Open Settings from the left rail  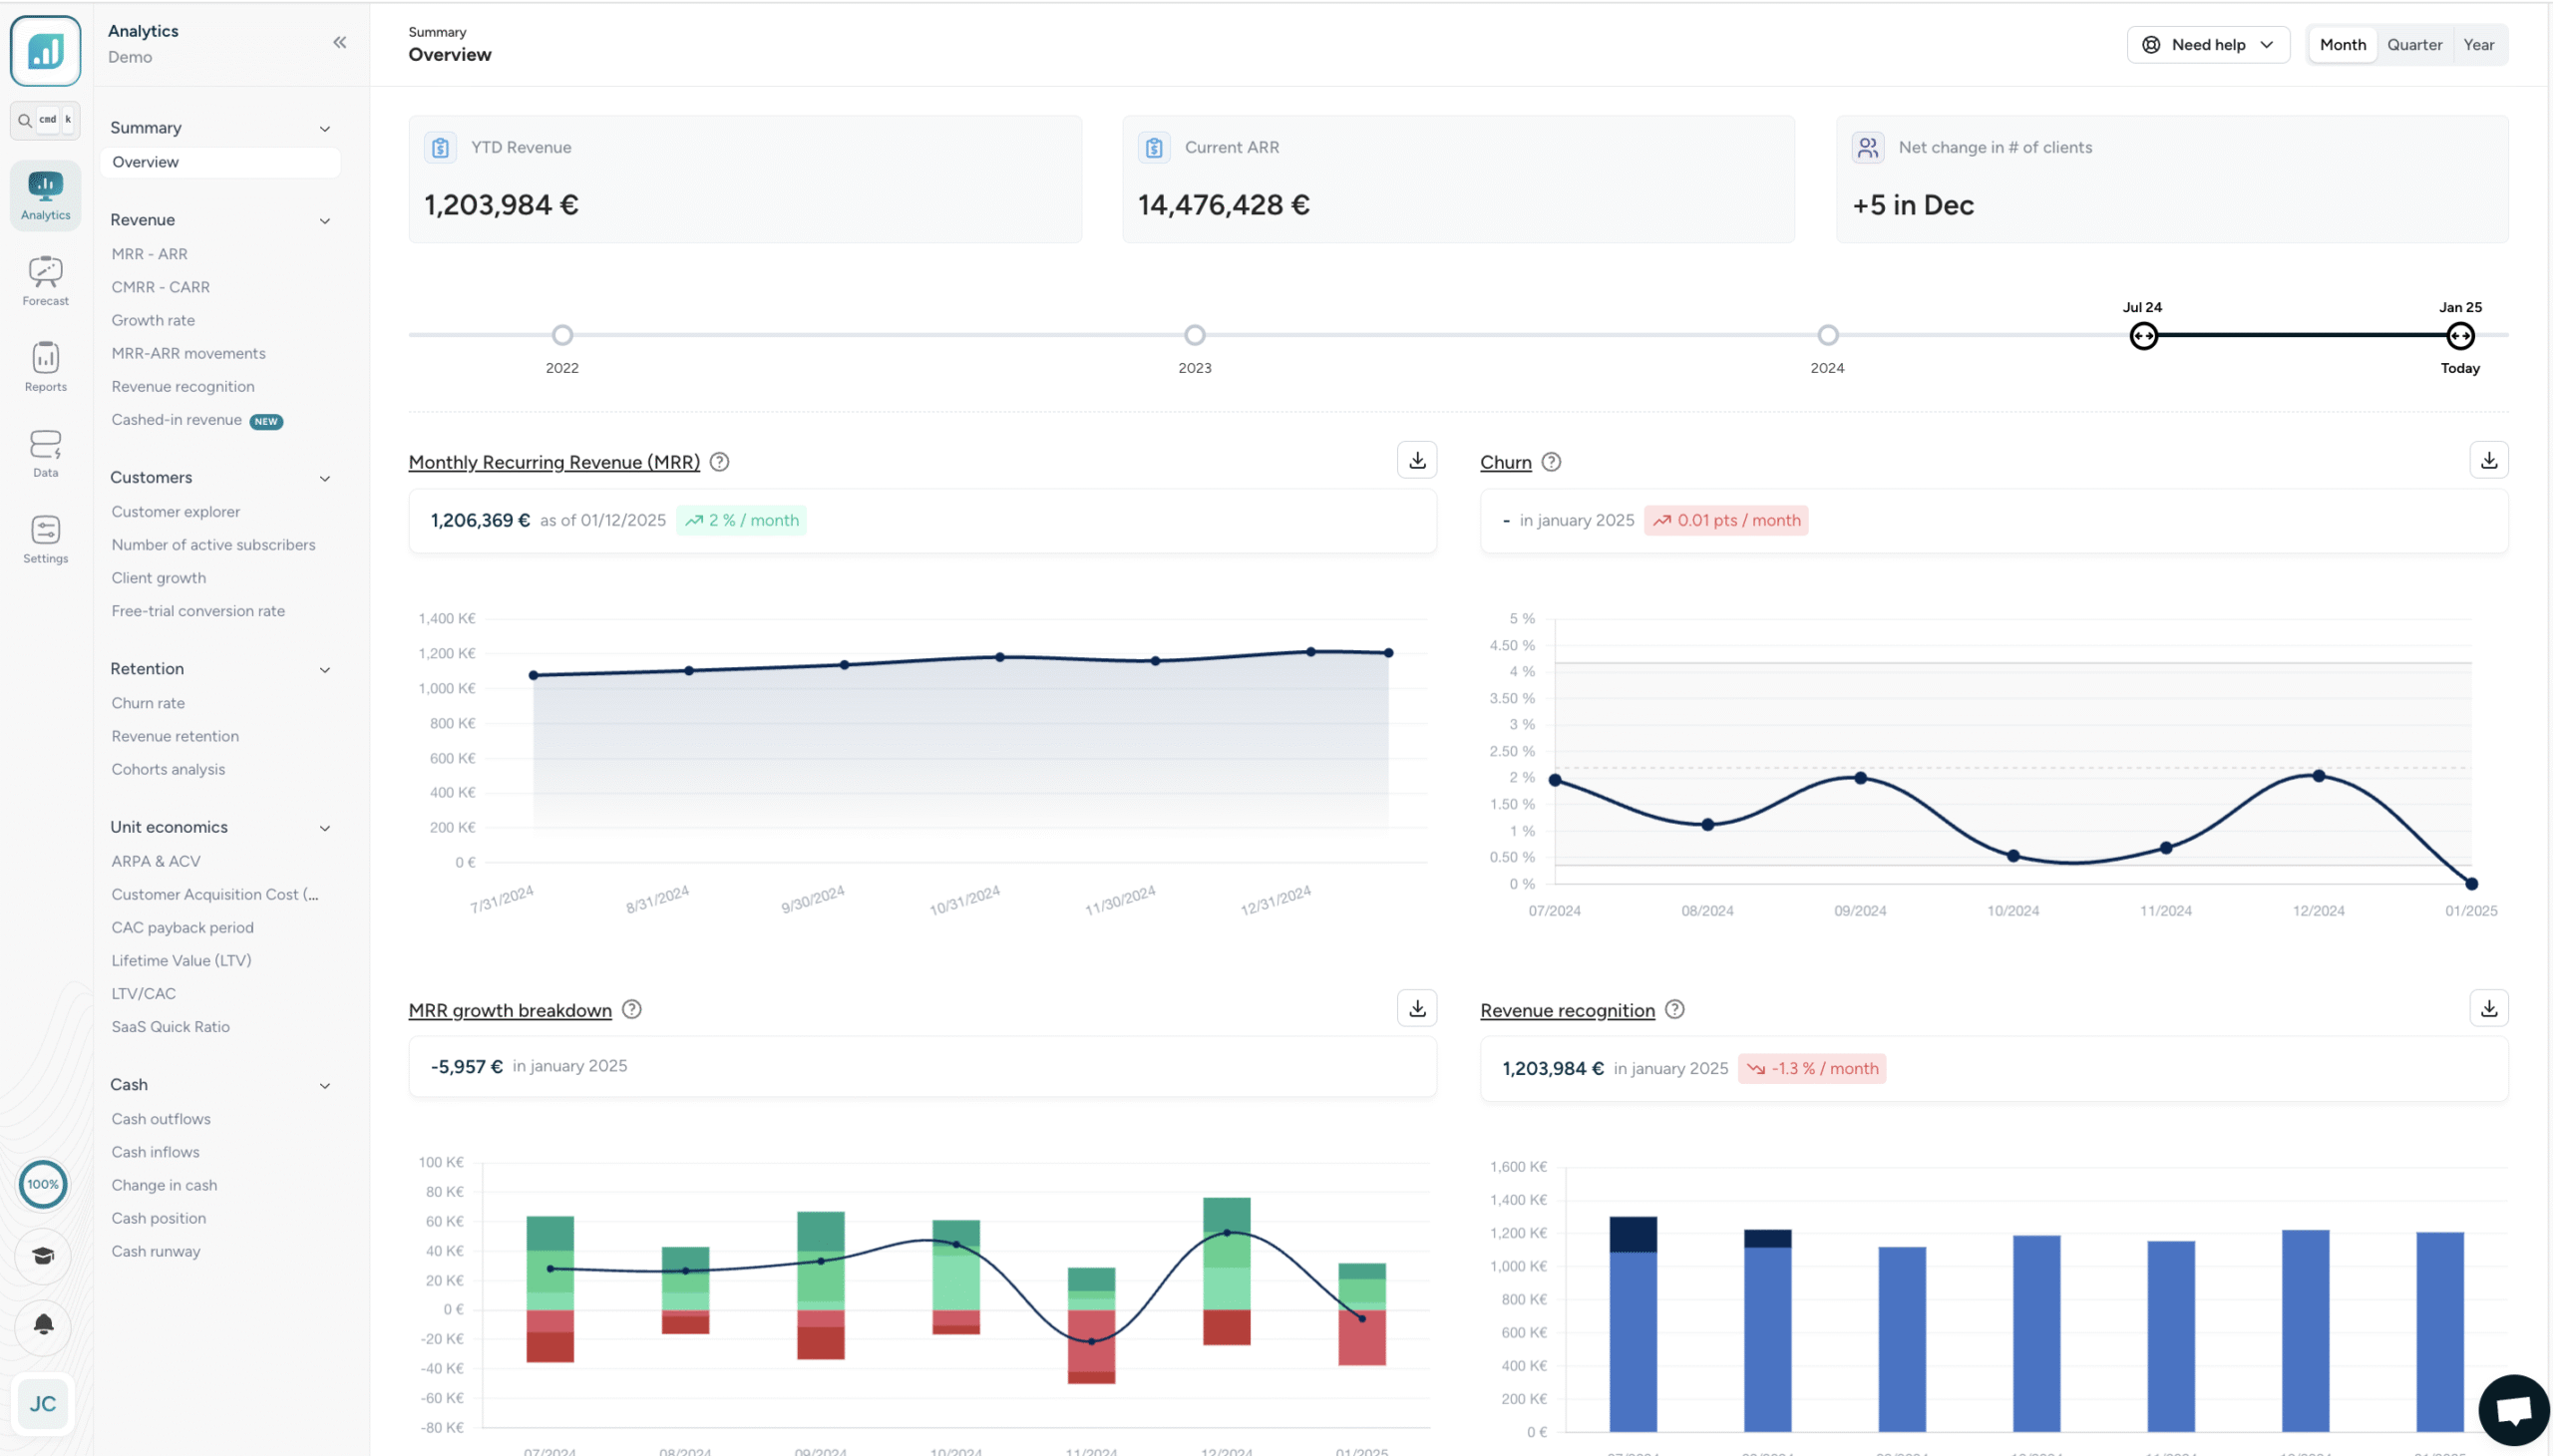point(45,537)
